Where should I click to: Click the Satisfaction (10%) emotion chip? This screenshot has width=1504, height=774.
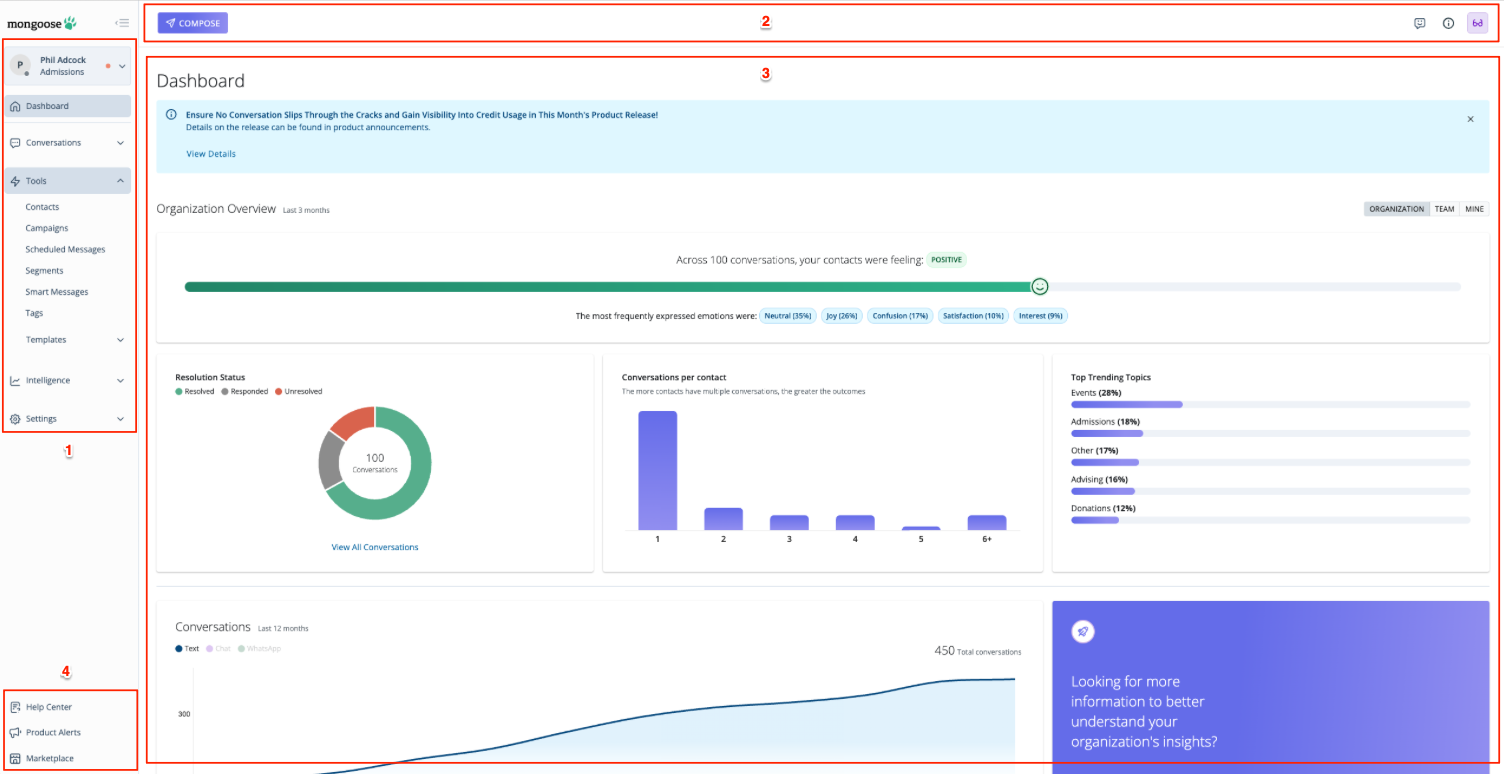click(x=973, y=316)
